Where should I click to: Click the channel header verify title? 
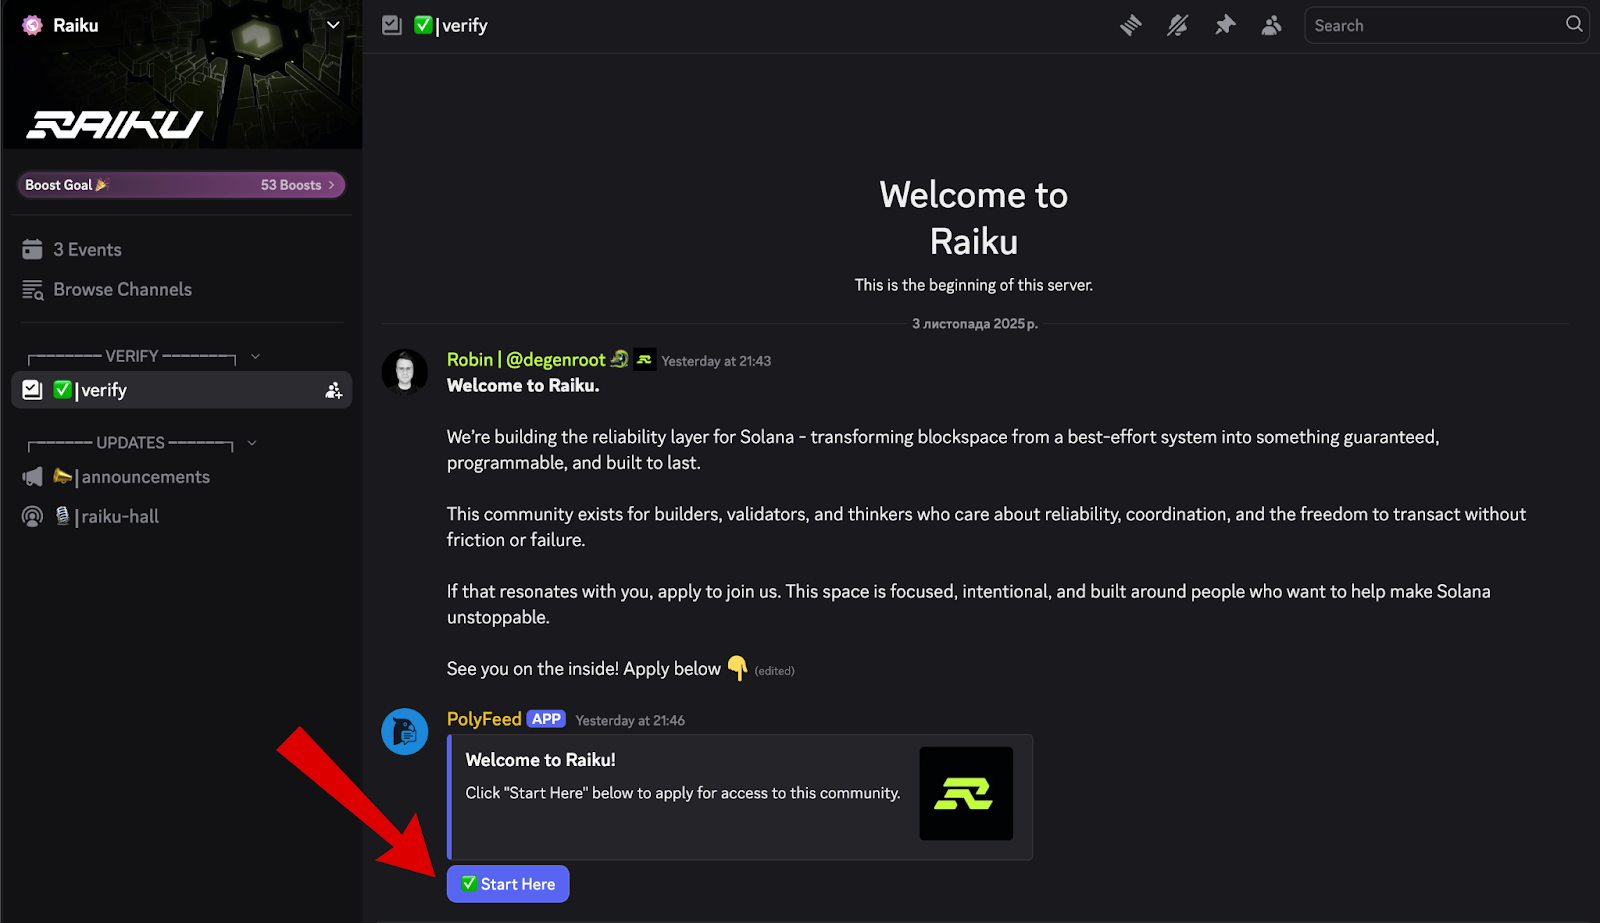coord(465,26)
